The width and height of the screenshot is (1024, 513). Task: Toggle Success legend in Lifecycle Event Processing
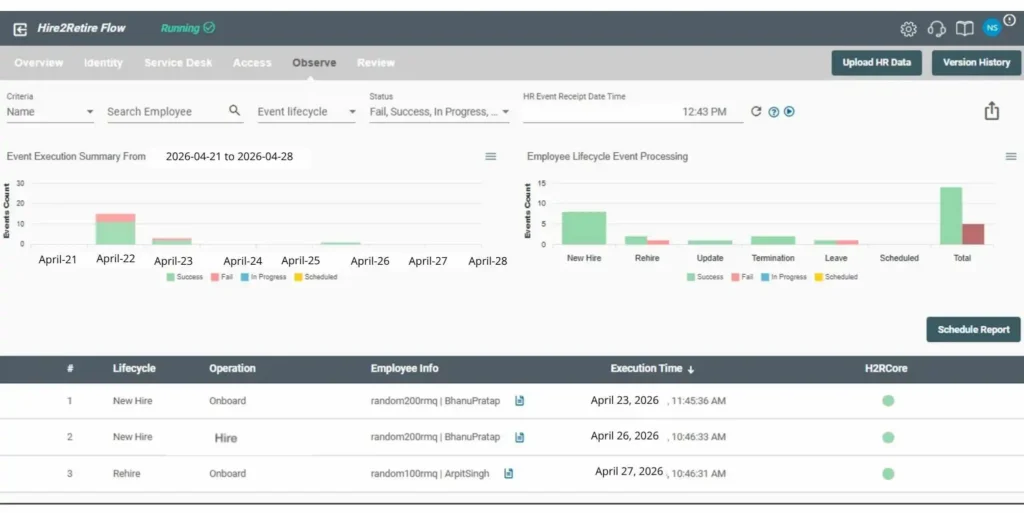click(705, 277)
